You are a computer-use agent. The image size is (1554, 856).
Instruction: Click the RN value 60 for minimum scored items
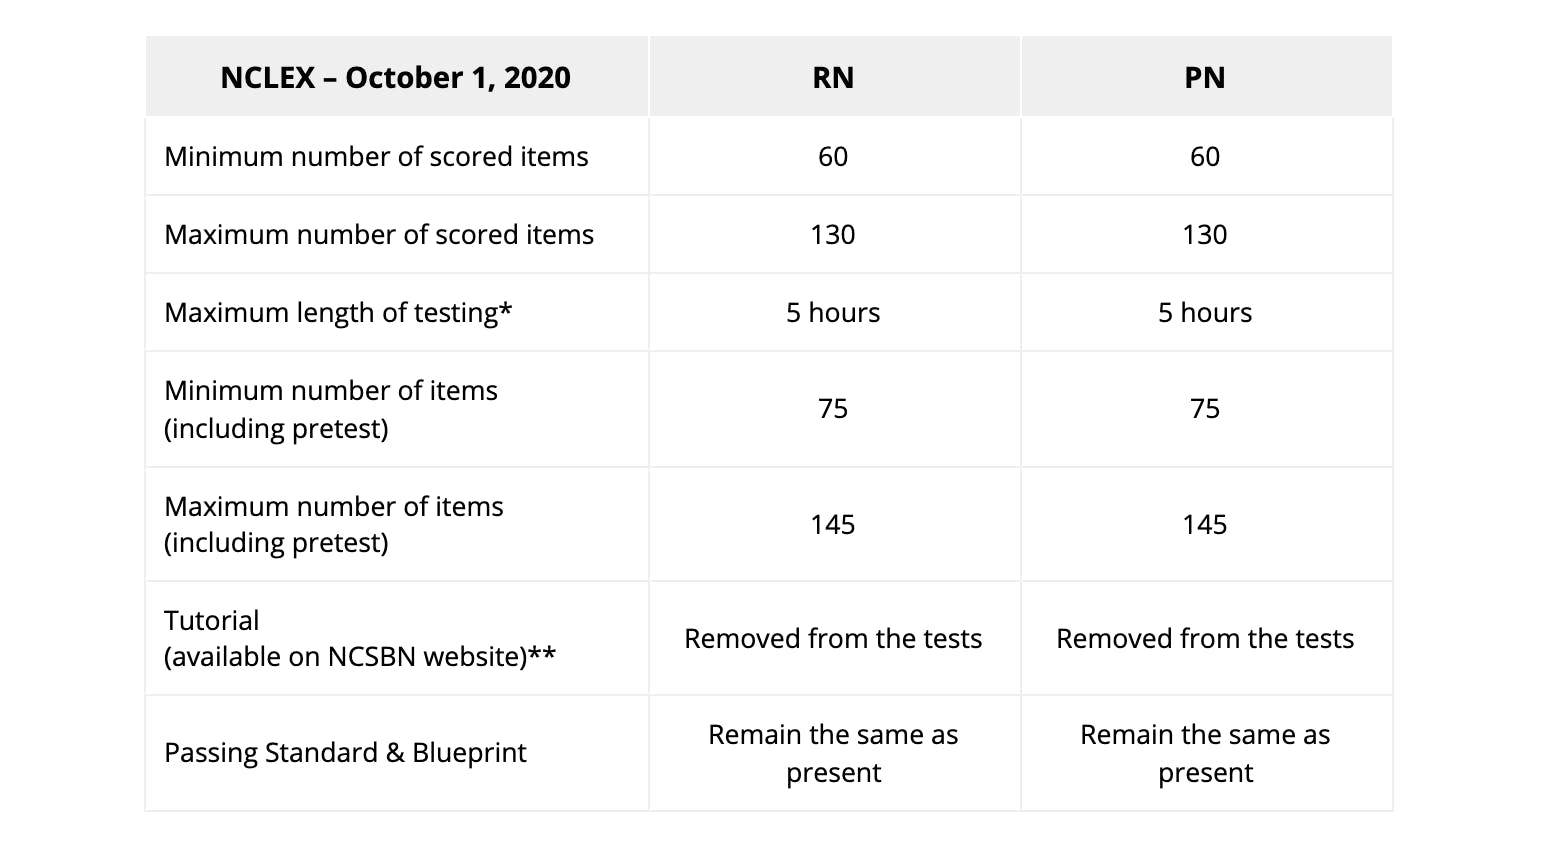(833, 156)
